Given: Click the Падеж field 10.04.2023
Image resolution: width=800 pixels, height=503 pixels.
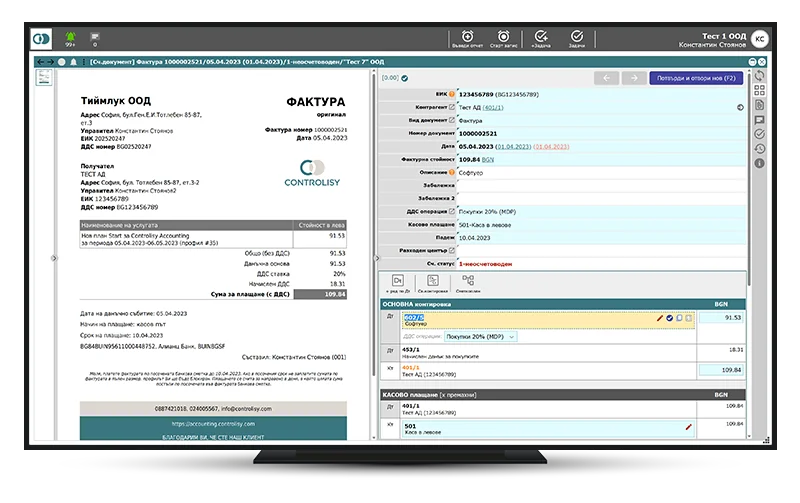Looking at the screenshot, I should (x=601, y=238).
